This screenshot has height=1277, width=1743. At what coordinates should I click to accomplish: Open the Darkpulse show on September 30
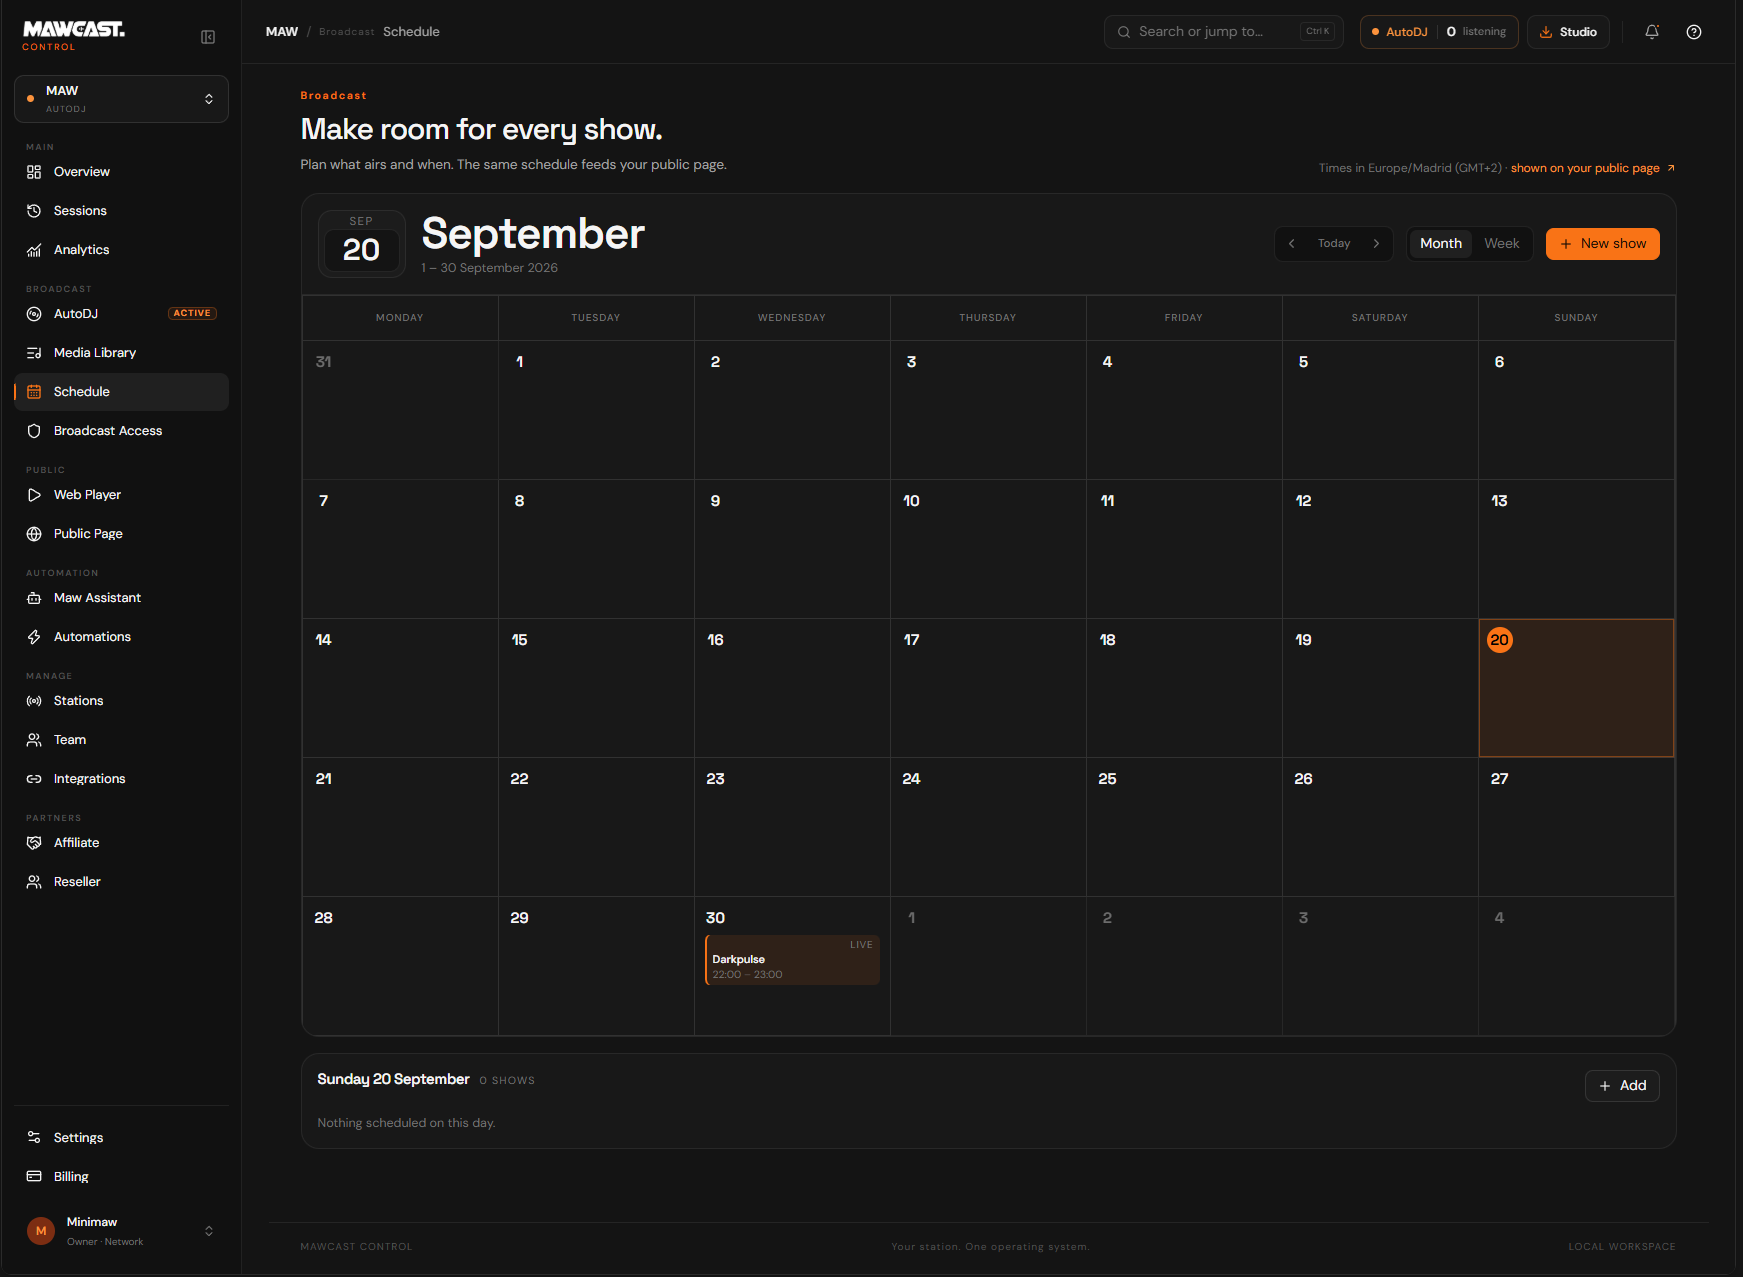coord(792,960)
